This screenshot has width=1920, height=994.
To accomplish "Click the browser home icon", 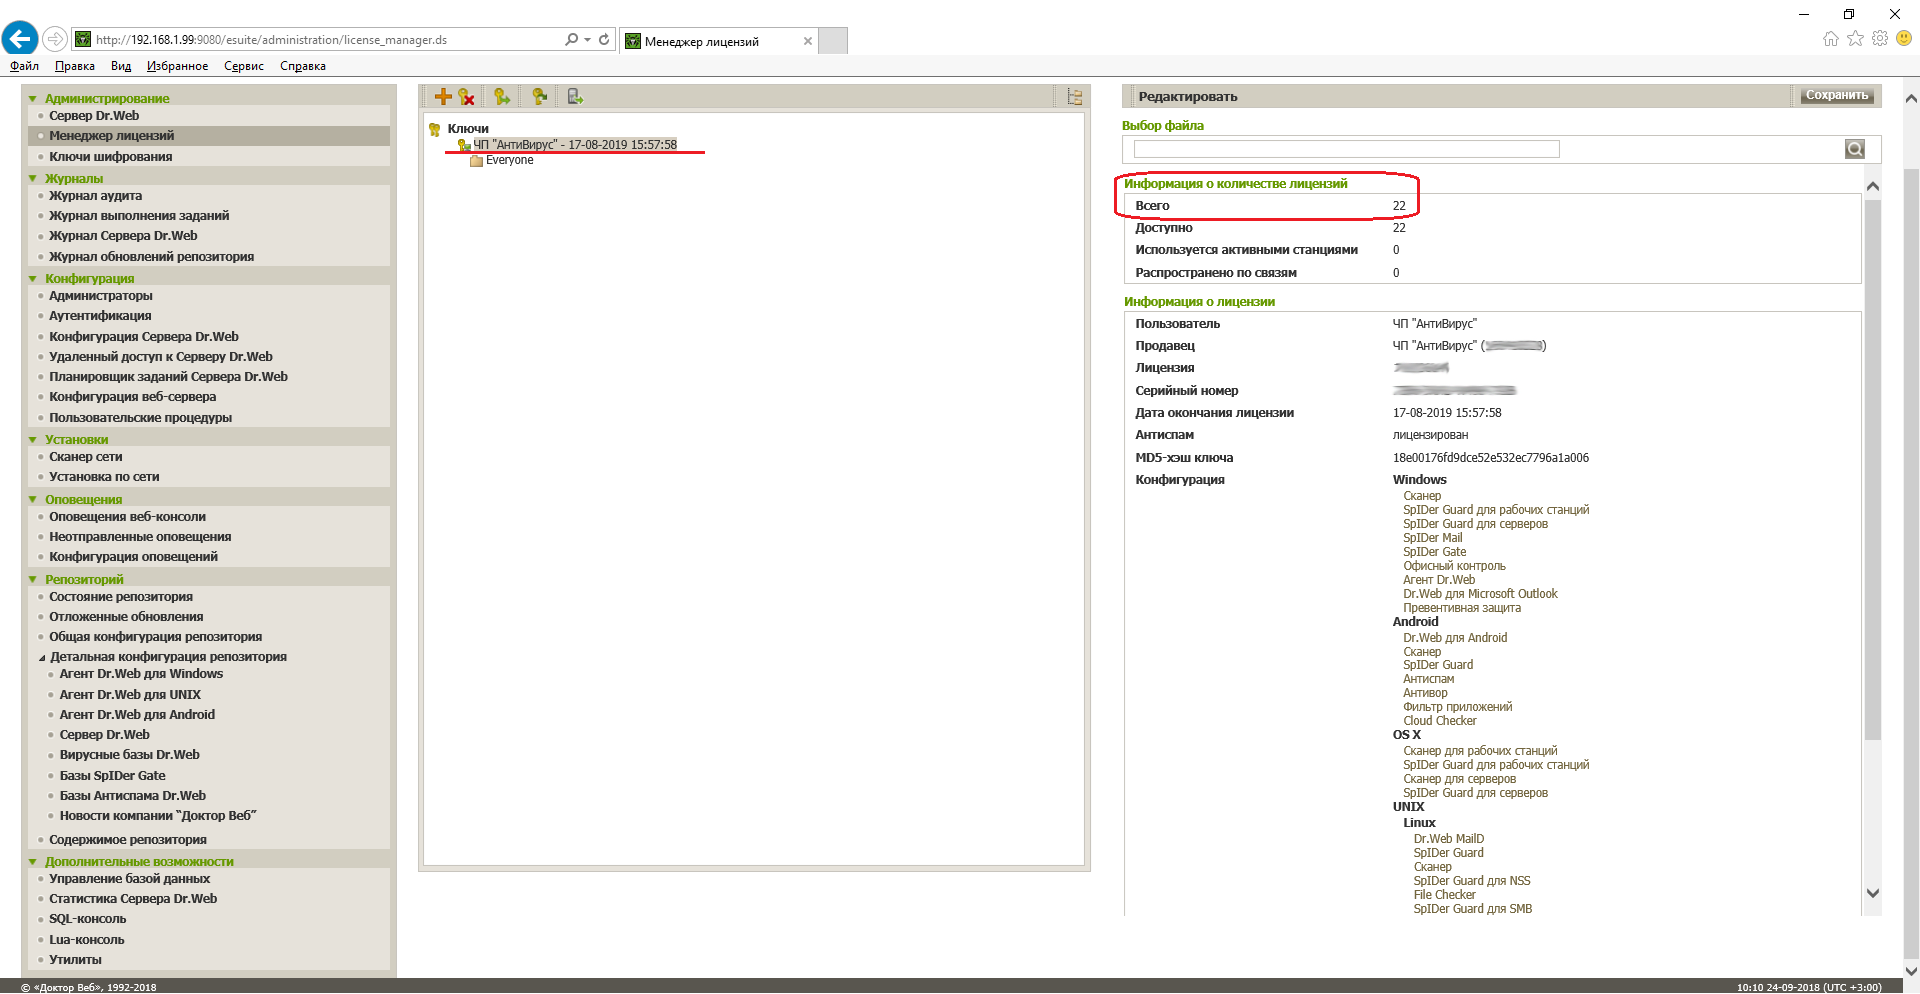I will coord(1831,38).
